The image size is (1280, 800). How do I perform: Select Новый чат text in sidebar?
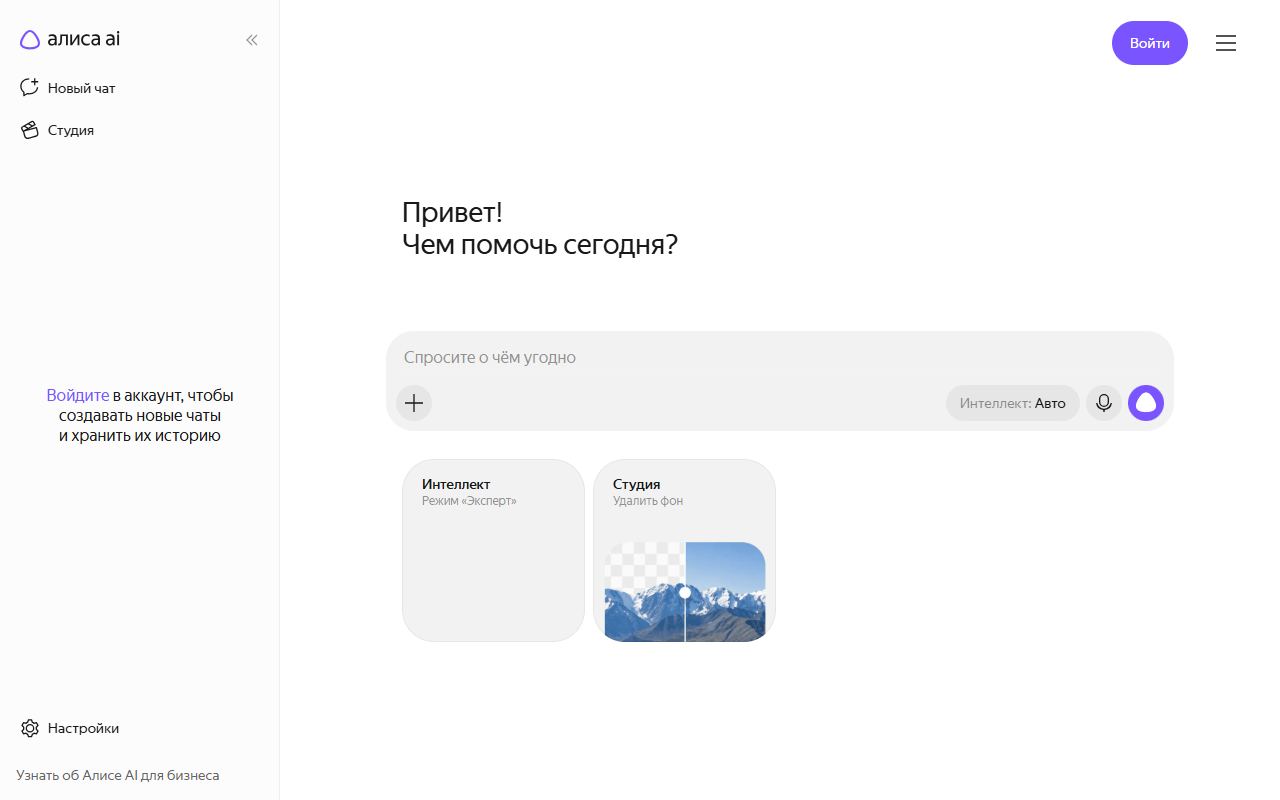point(82,88)
